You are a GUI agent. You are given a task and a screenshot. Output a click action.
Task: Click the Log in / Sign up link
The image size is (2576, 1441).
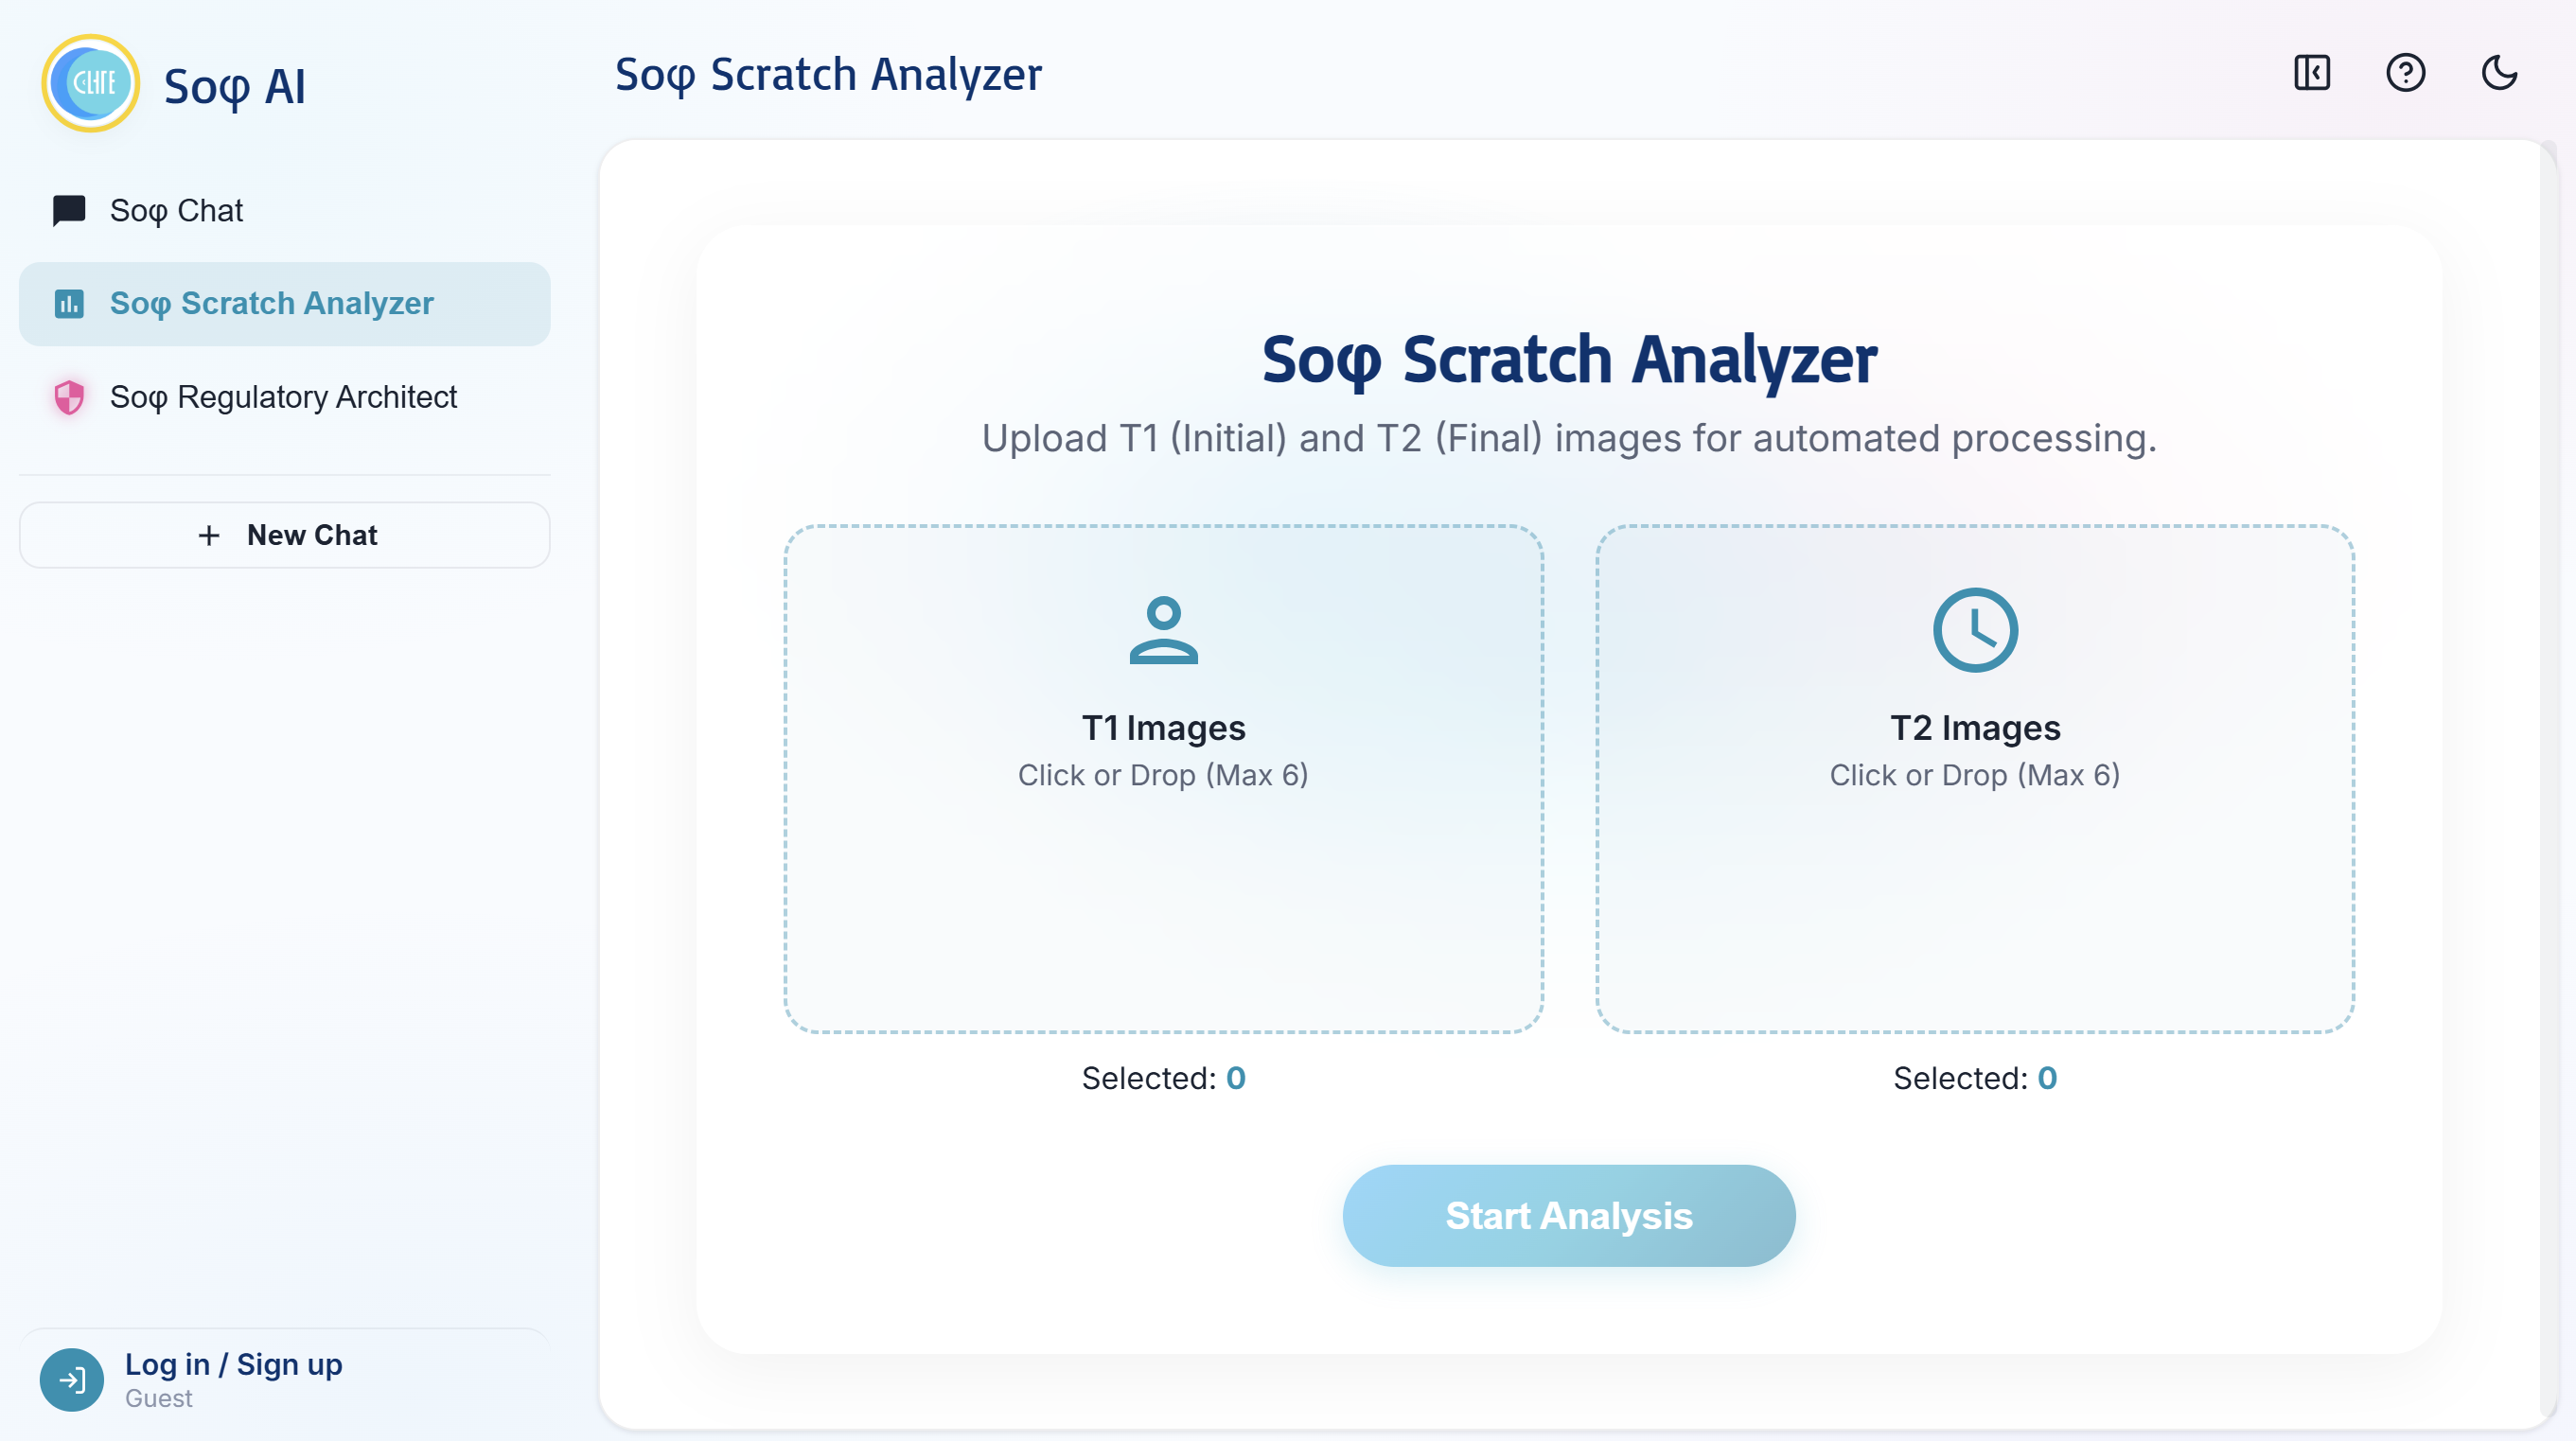[x=233, y=1365]
